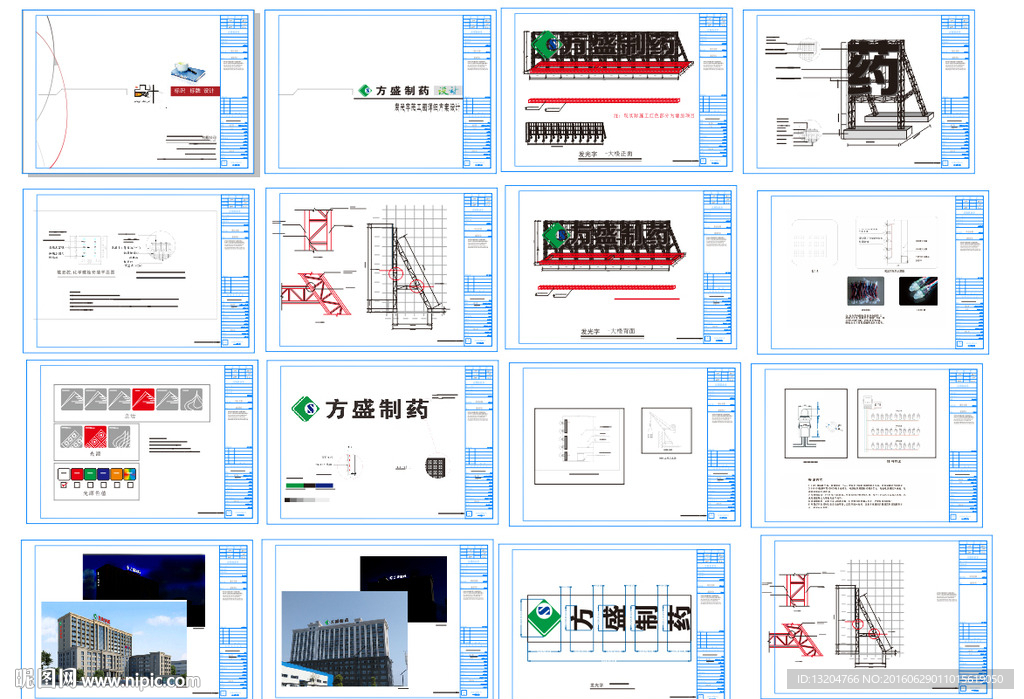Open the 发光字 大楼正面 sign elevation sheet
This screenshot has height=699, width=1024.
(617, 89)
